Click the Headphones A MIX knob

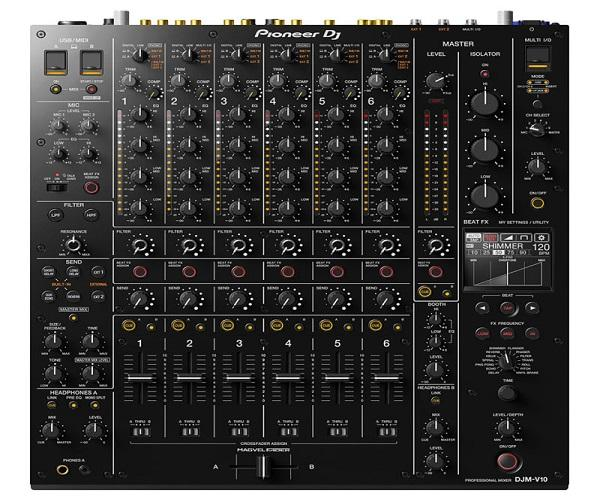pyautogui.click(x=52, y=430)
